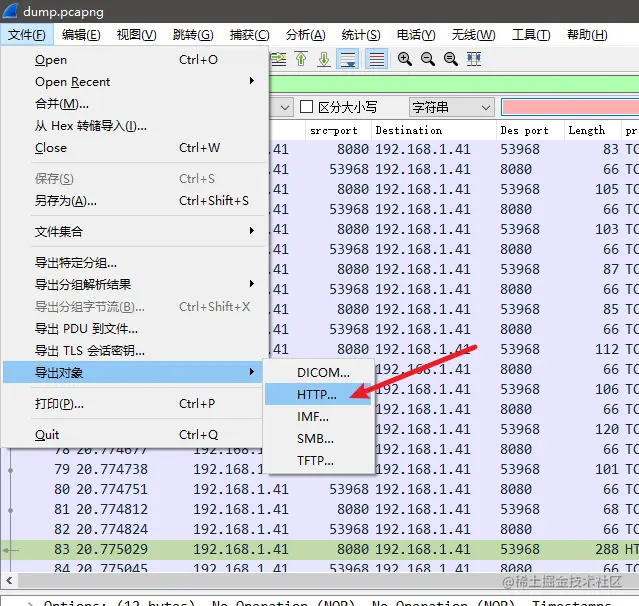
Task: Open the 无线(W) menu
Action: [x=473, y=35]
